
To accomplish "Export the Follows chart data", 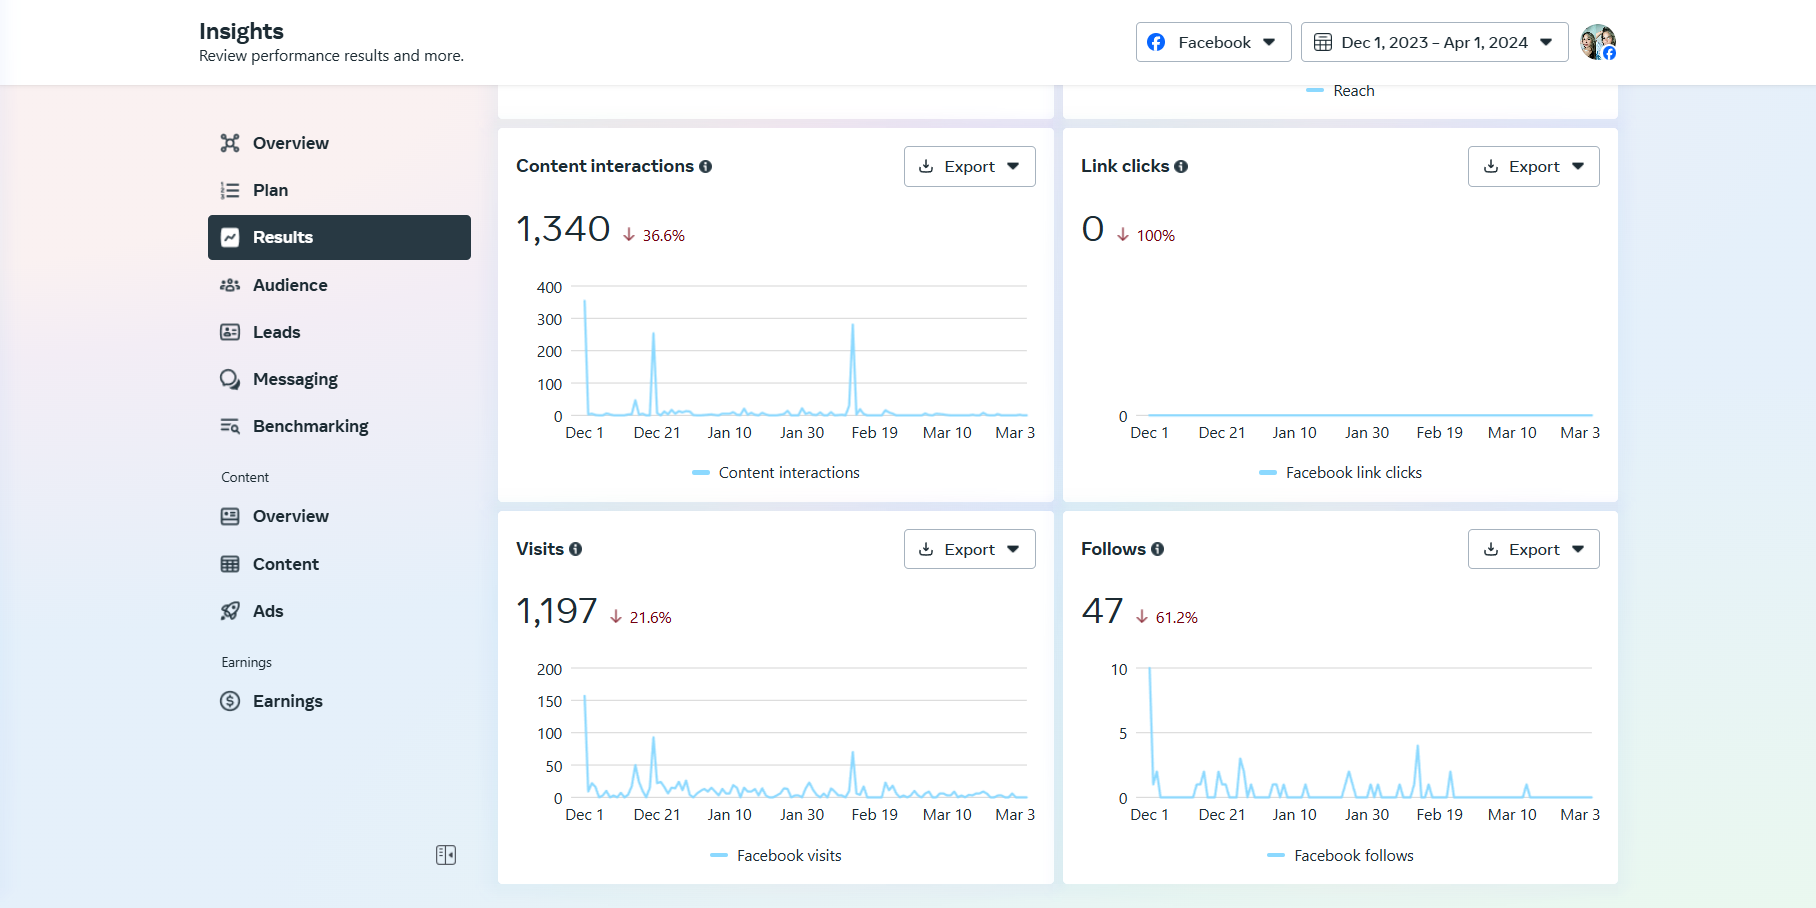I will [x=1533, y=549].
